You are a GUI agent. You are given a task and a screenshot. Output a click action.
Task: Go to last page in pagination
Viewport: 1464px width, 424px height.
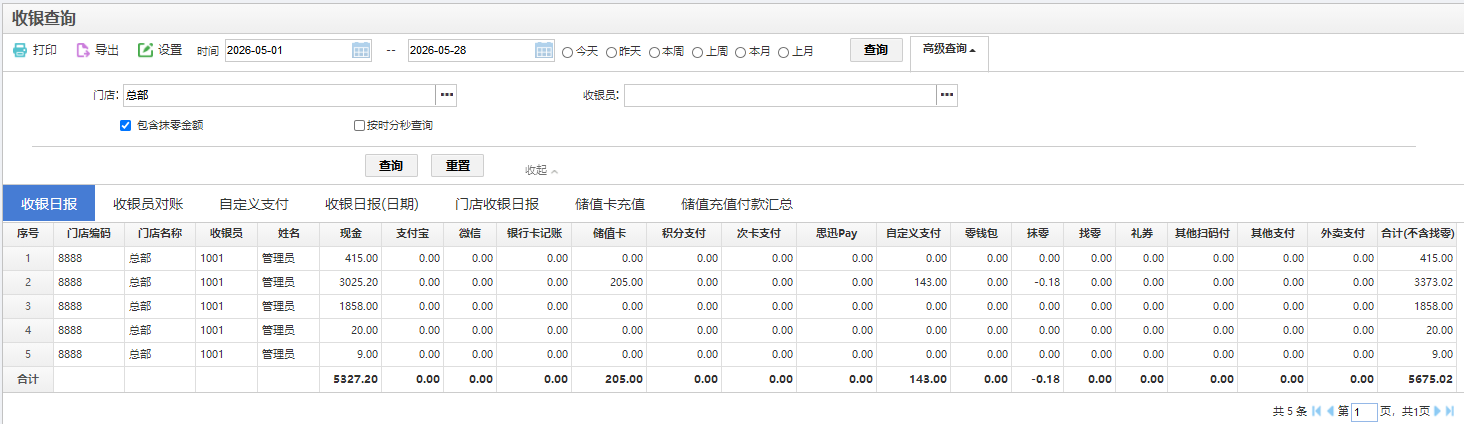click(1450, 411)
